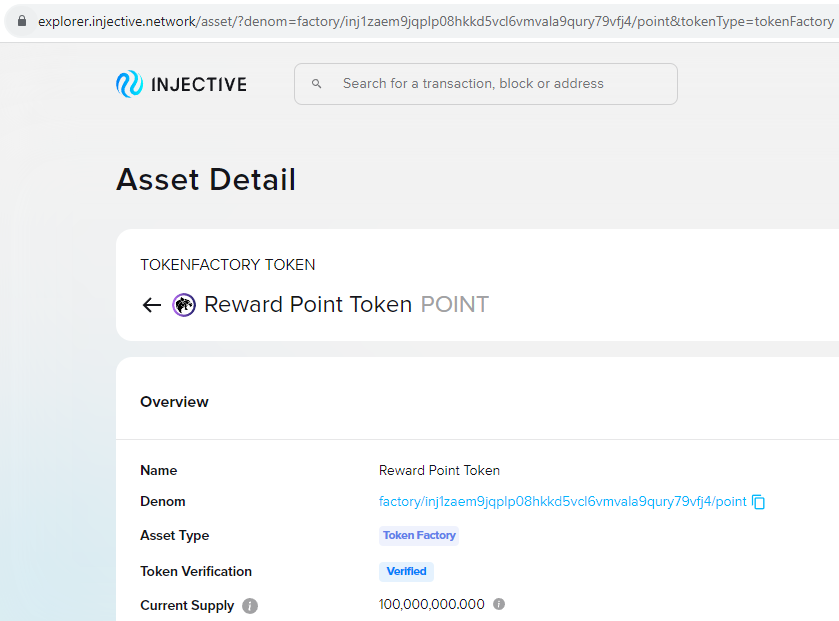Click the lock icon in the address bar
This screenshot has height=621, width=839.
[22, 21]
